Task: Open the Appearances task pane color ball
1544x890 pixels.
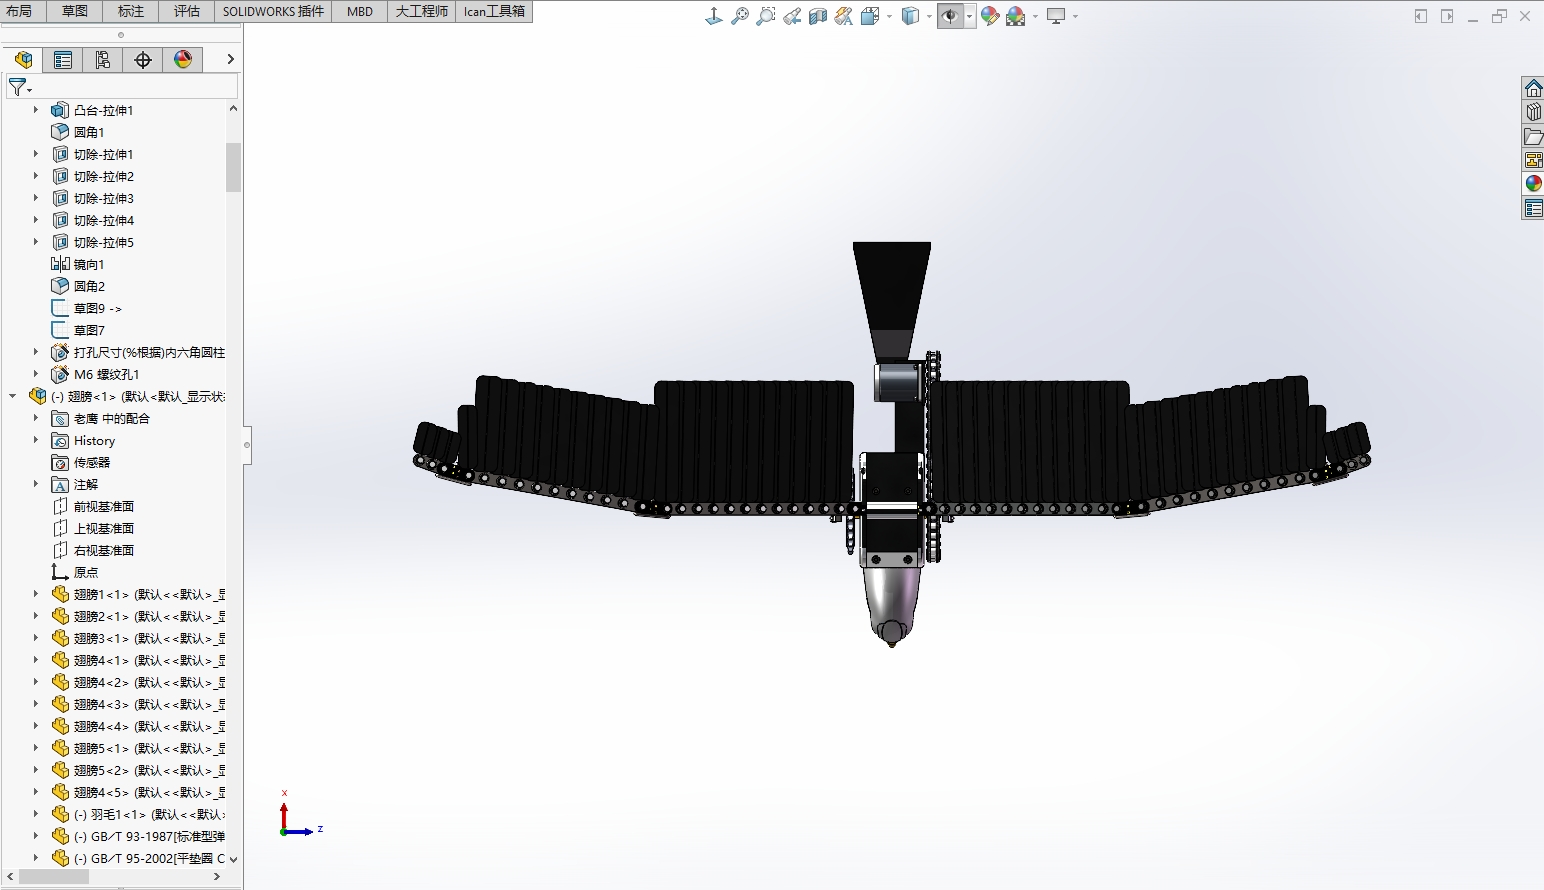Action: pyautogui.click(x=1533, y=184)
